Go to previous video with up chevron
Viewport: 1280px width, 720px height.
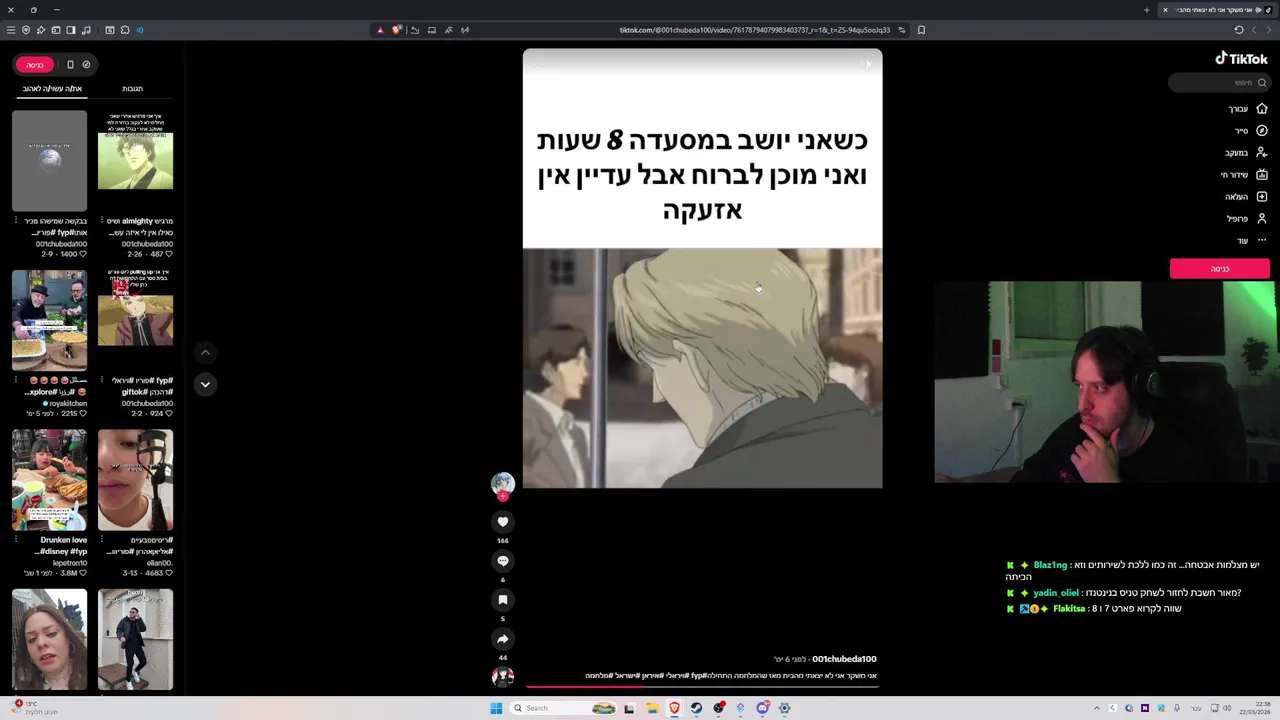pyautogui.click(x=205, y=352)
